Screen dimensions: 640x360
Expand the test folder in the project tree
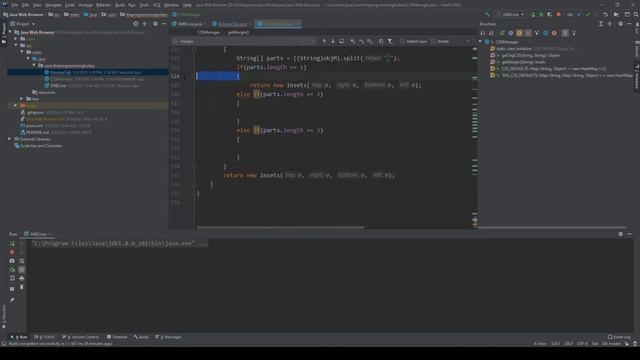(x=22, y=99)
